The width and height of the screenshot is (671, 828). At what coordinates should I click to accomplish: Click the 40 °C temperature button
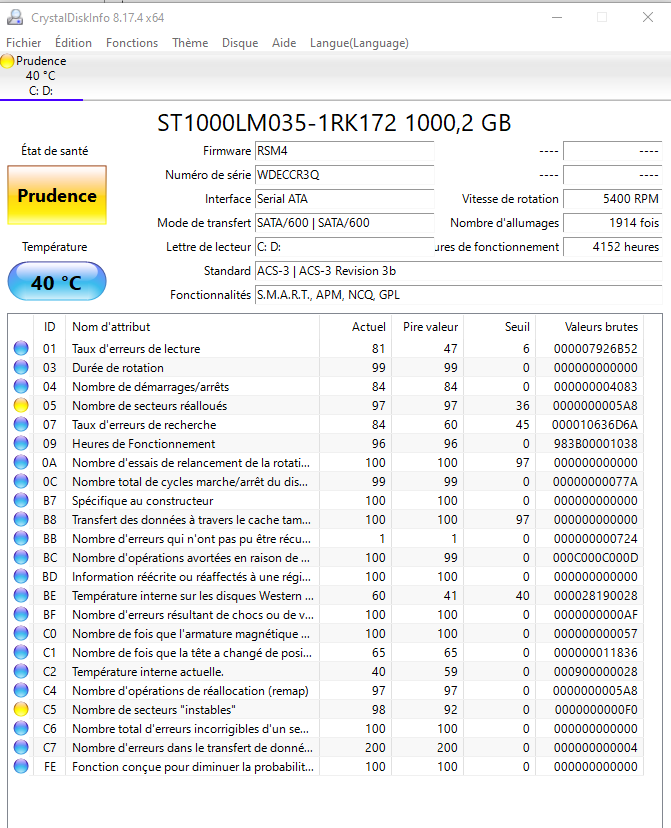coord(57,282)
